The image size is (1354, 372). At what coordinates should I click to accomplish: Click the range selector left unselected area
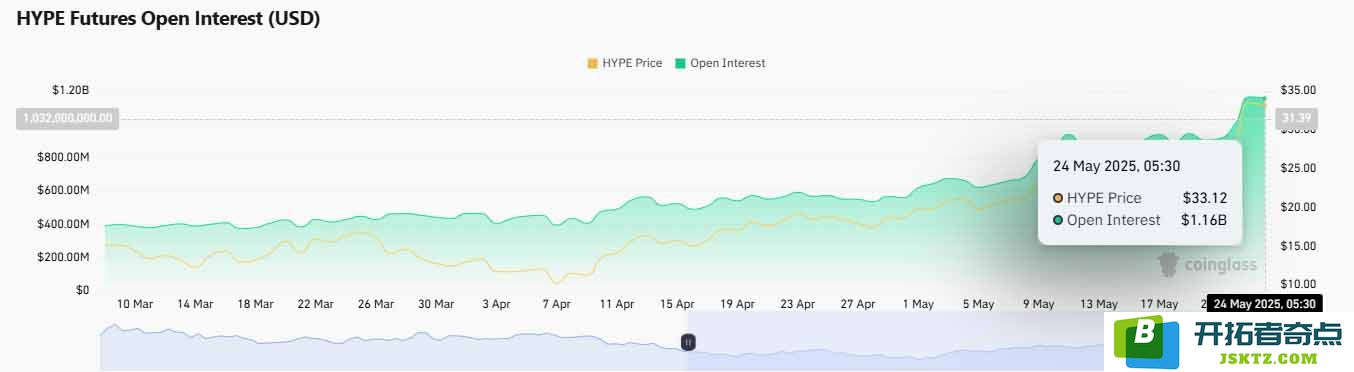[x=392, y=342]
